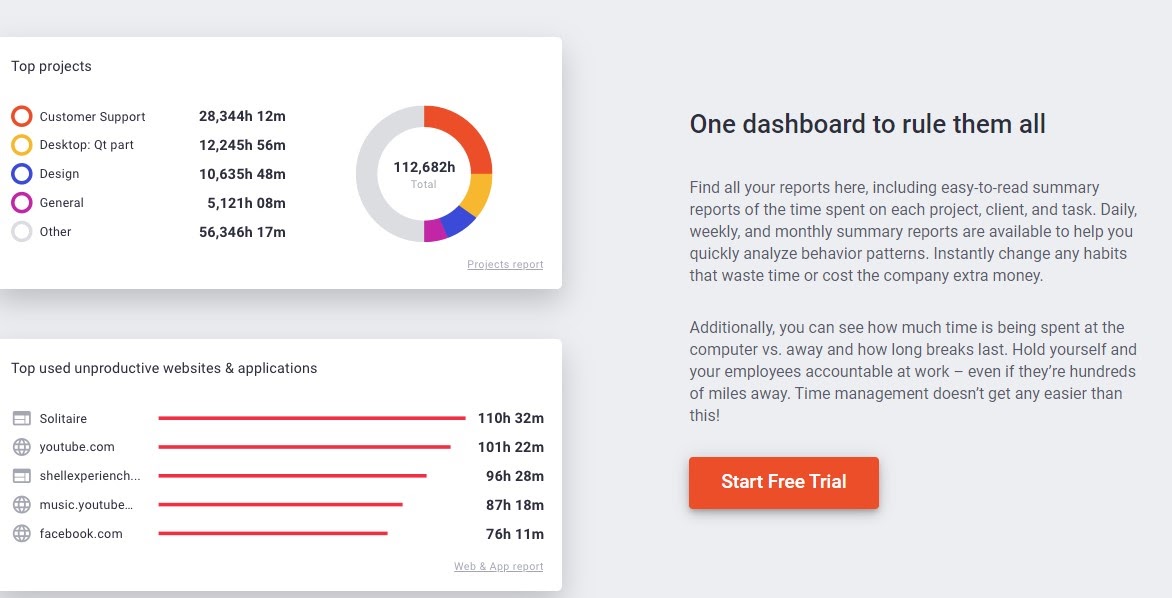Click the Solitaire application window icon

click(22, 418)
